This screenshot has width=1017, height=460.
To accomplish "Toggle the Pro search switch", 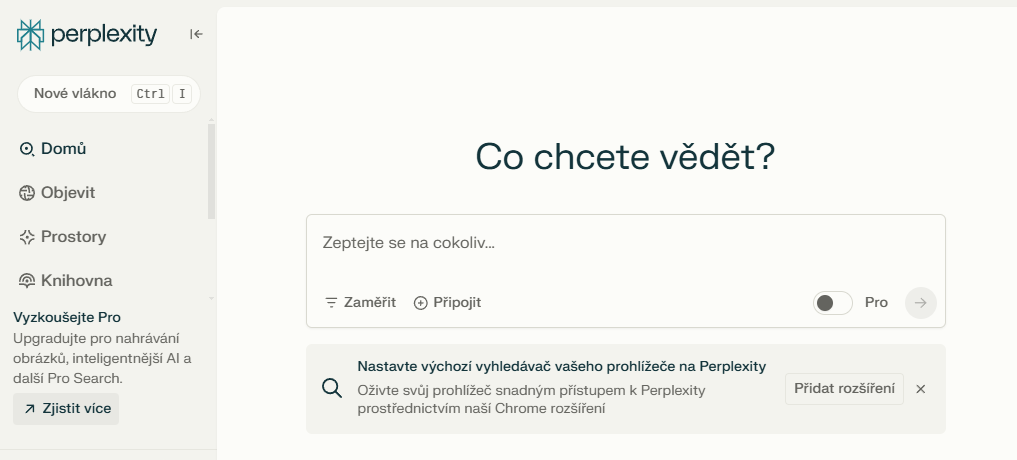I will click(833, 303).
